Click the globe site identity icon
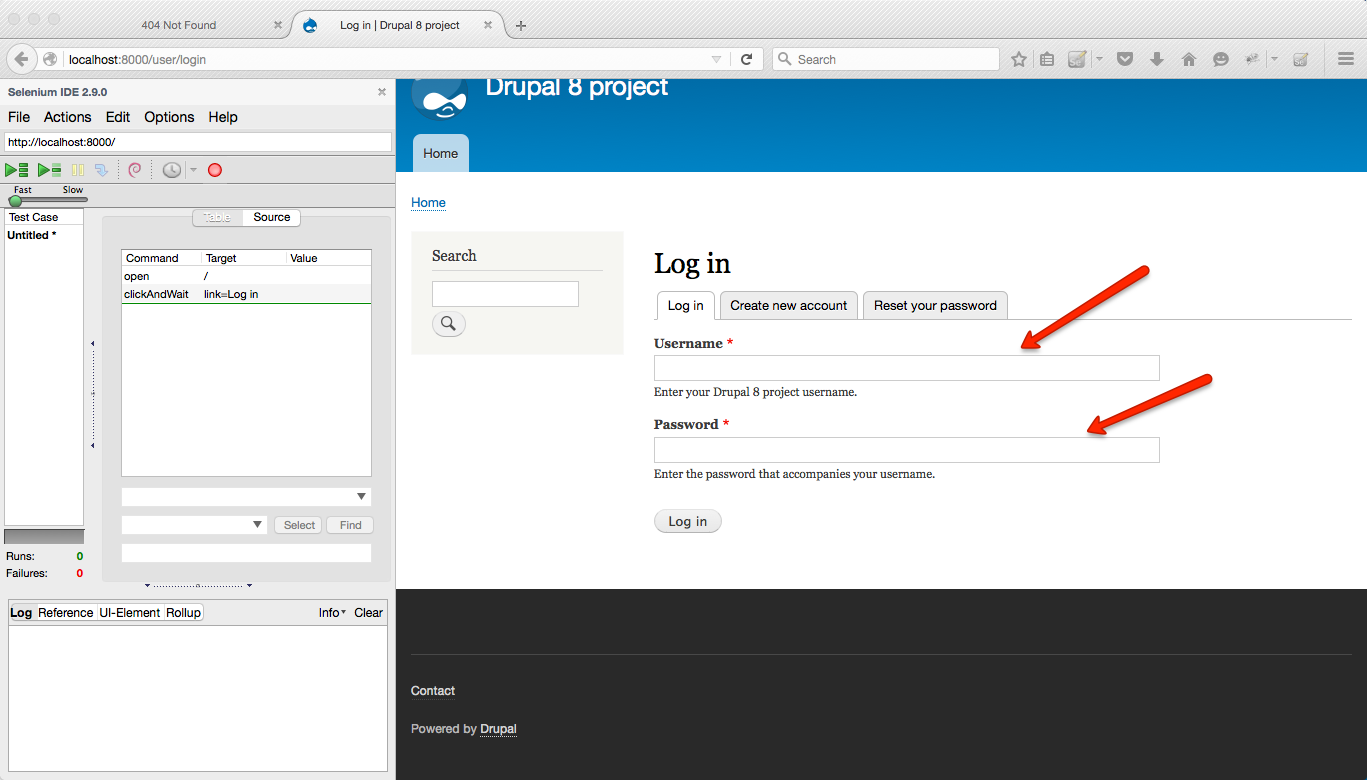This screenshot has width=1367, height=780. pyautogui.click(x=50, y=59)
